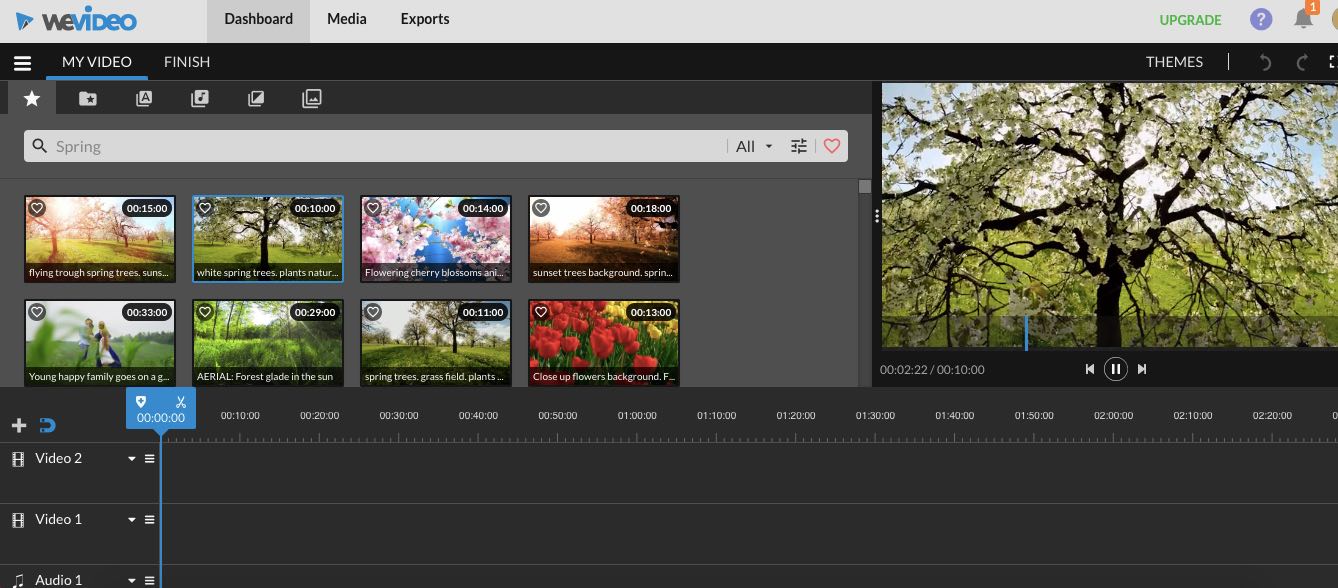Switch to the FINISH tab
Screen dimensions: 1338x588
point(187,62)
